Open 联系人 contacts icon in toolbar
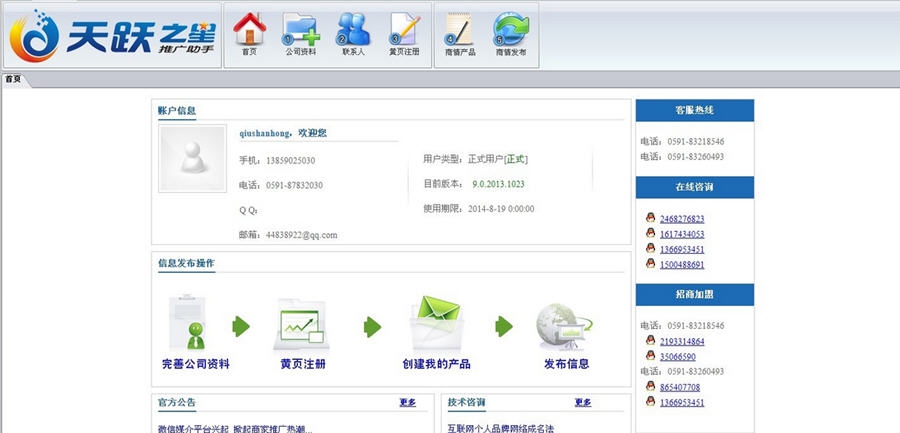The height and width of the screenshot is (433, 900). [353, 29]
